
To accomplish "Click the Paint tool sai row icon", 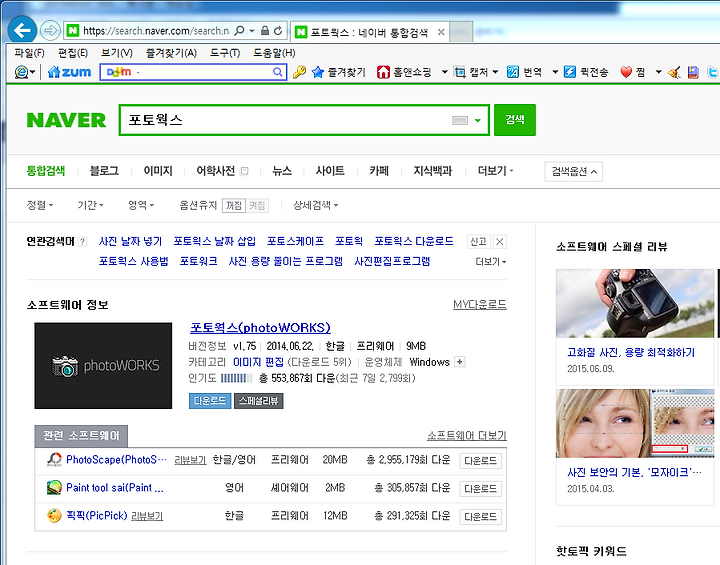I will click(x=54, y=487).
